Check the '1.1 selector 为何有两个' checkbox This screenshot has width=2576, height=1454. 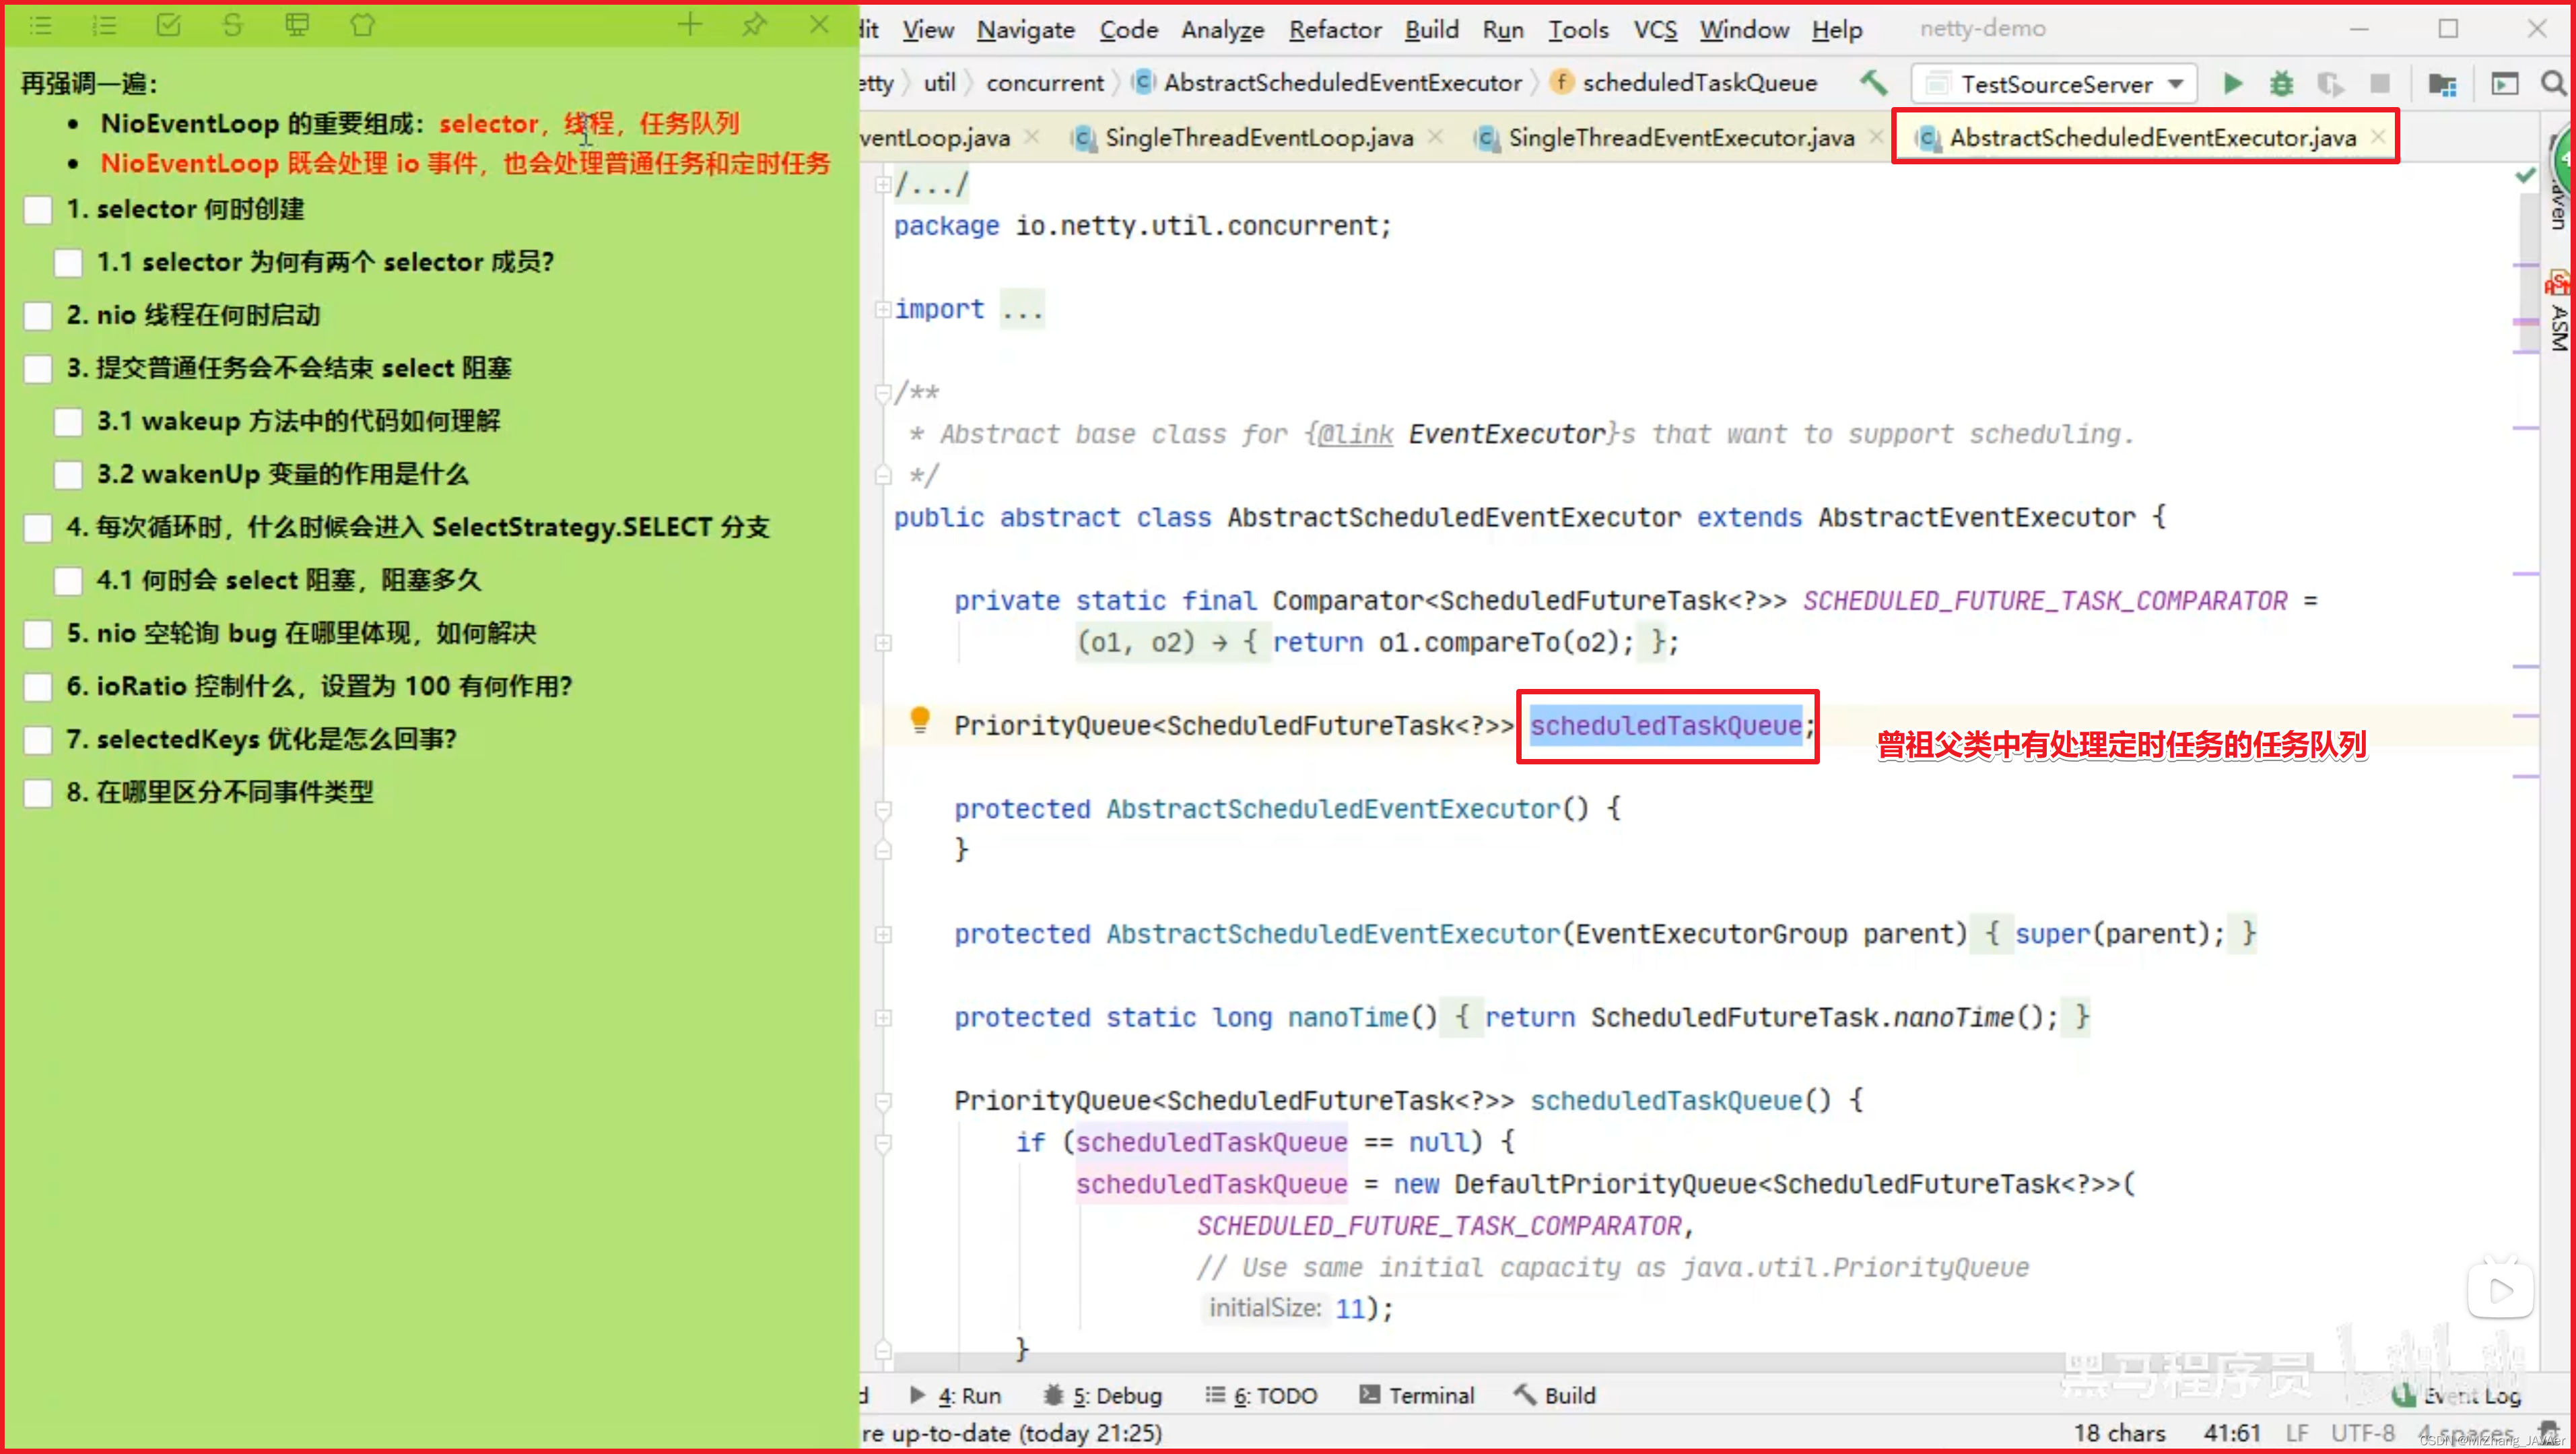(68, 263)
